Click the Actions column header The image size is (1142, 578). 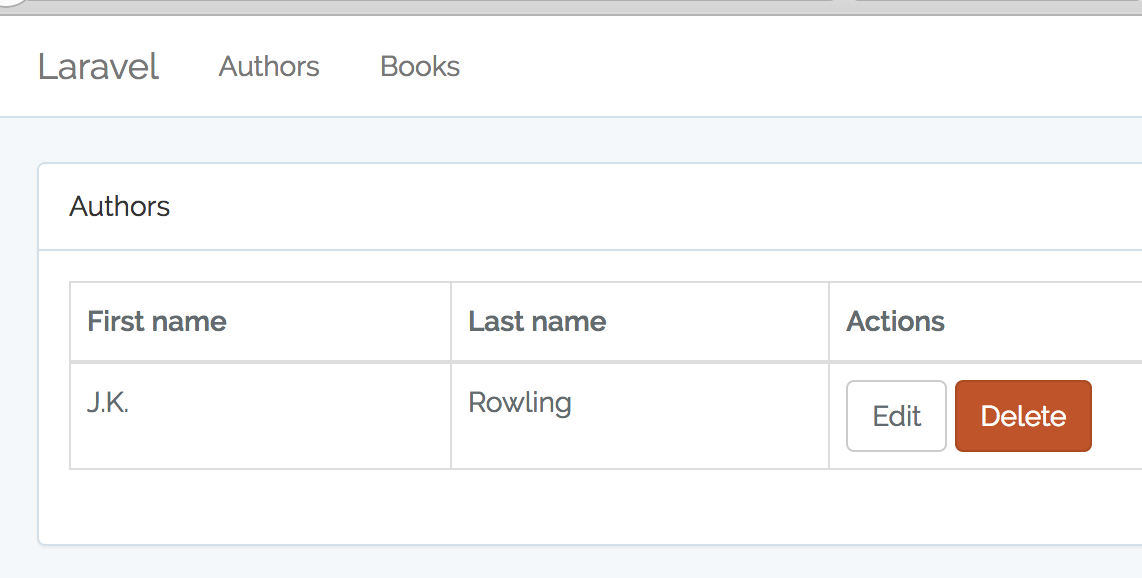[895, 321]
